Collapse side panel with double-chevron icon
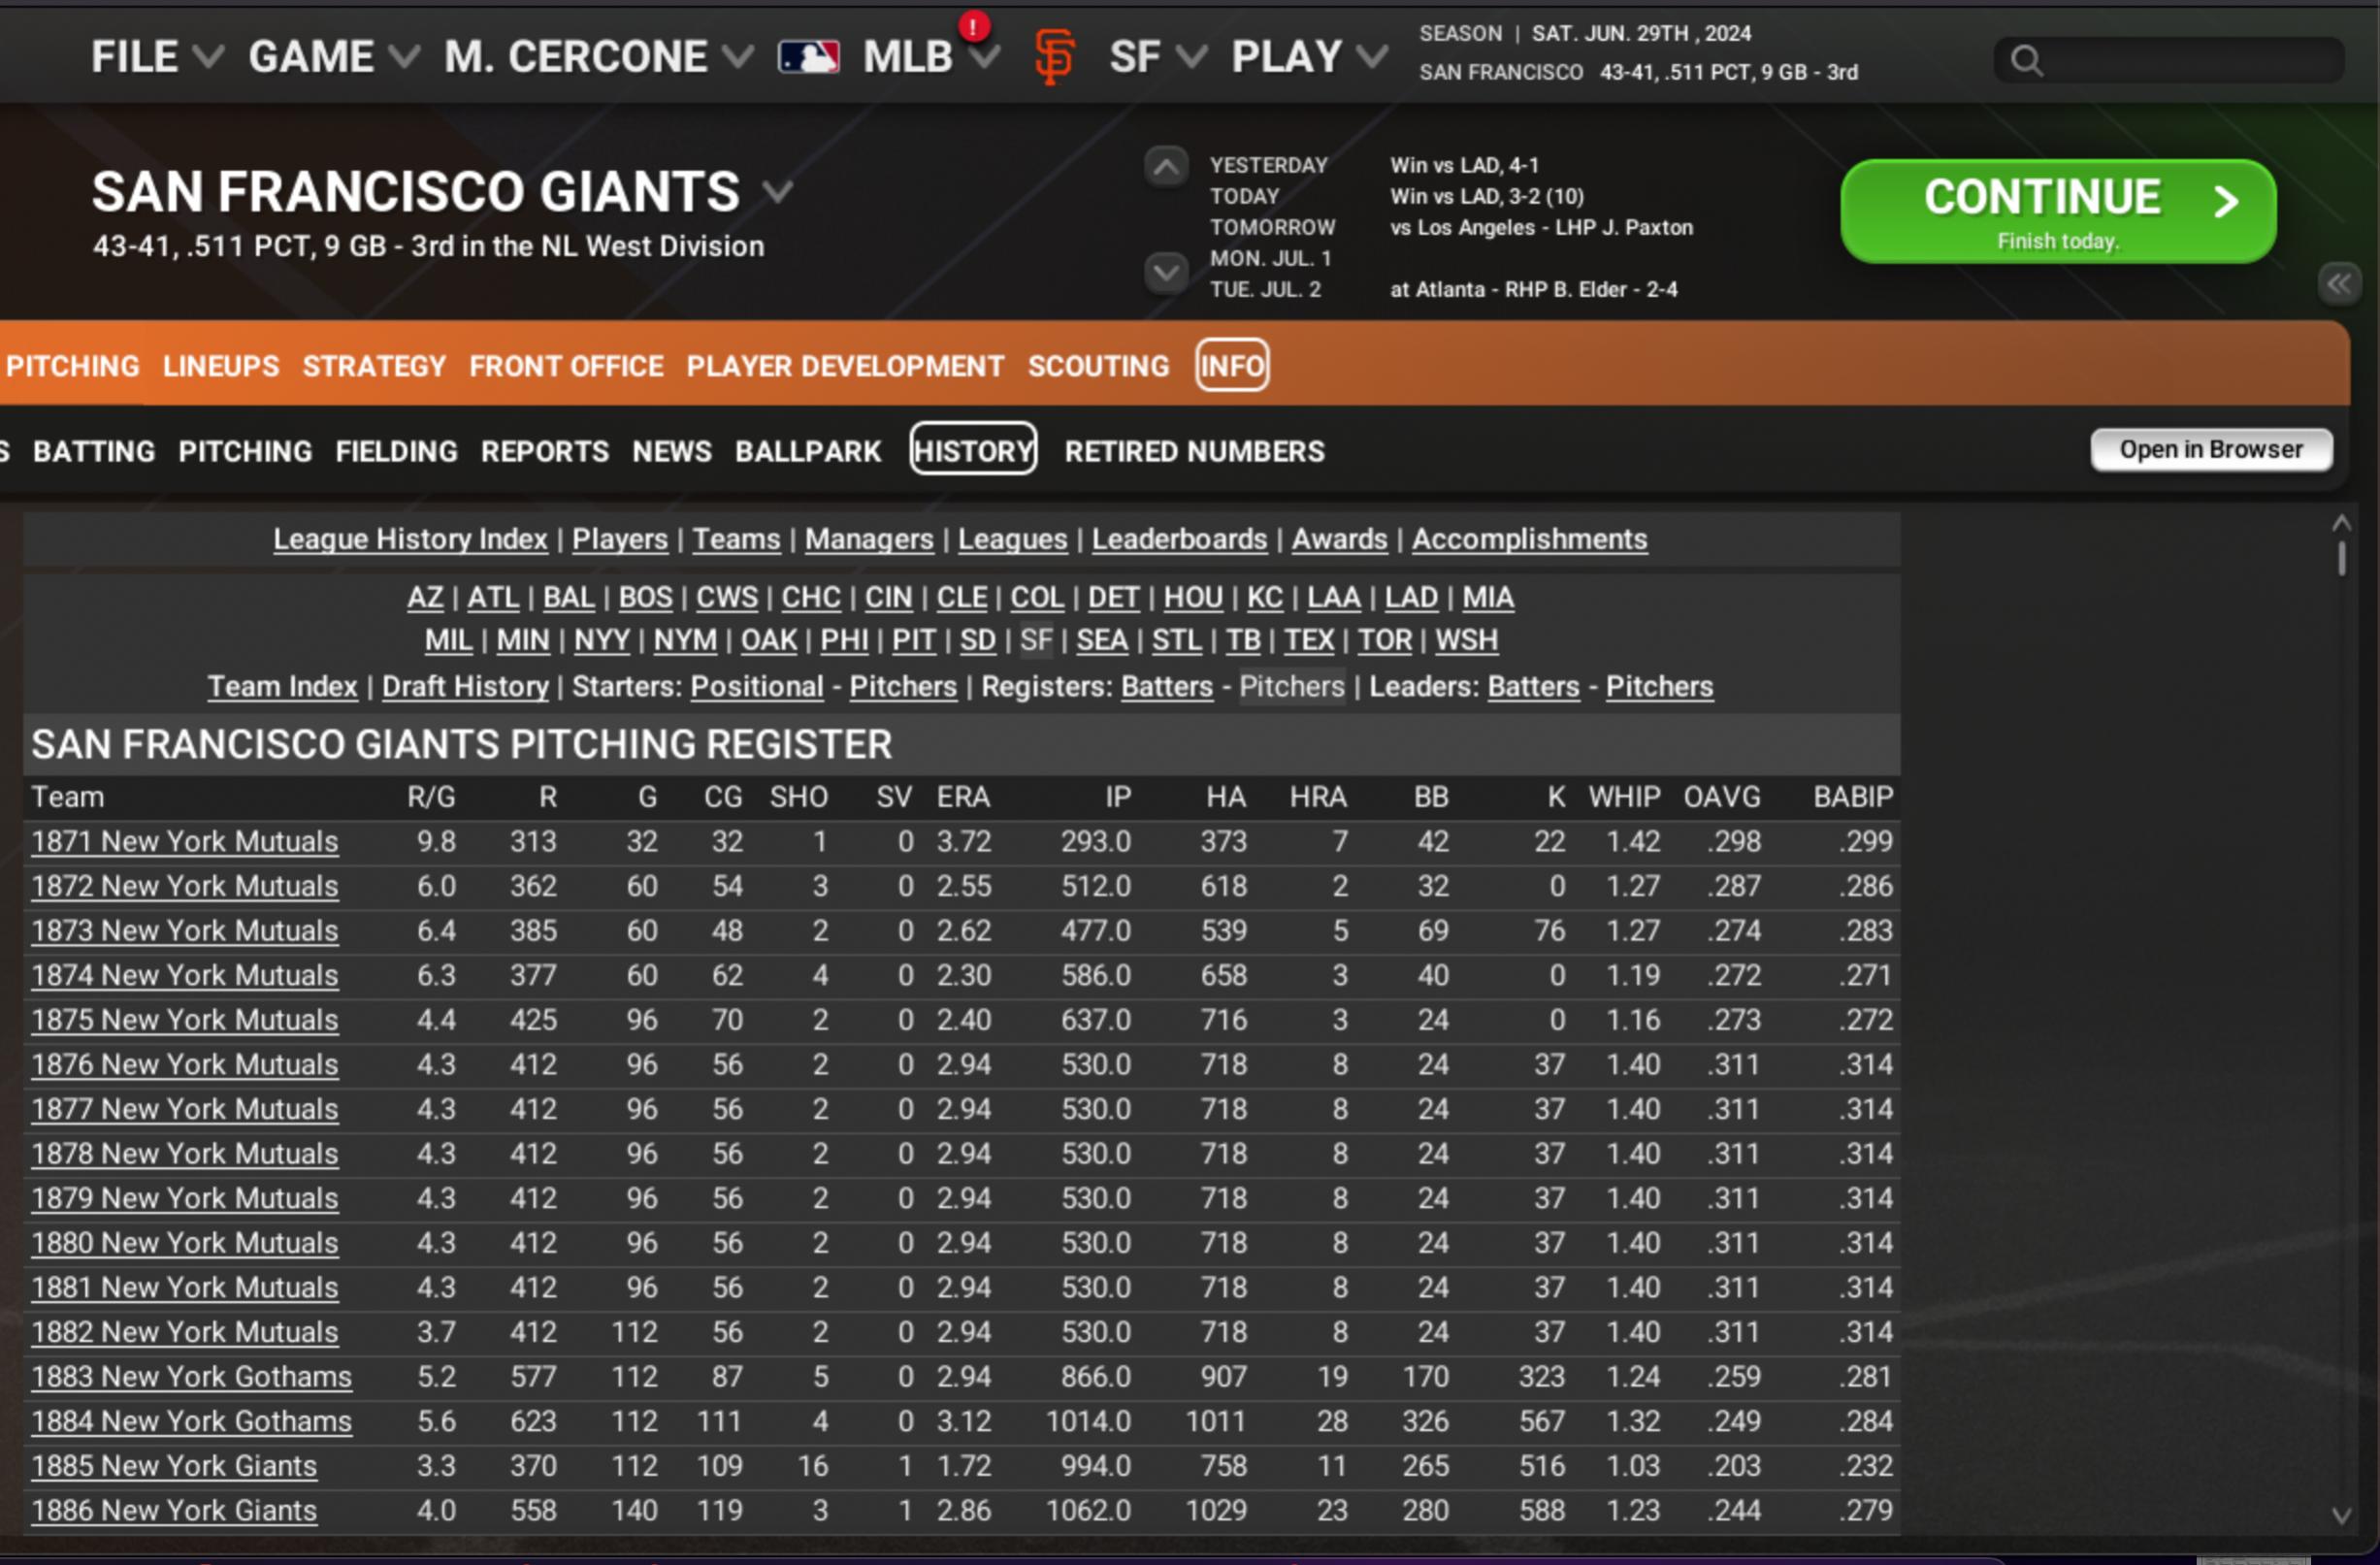The image size is (2380, 1565). [x=2338, y=284]
